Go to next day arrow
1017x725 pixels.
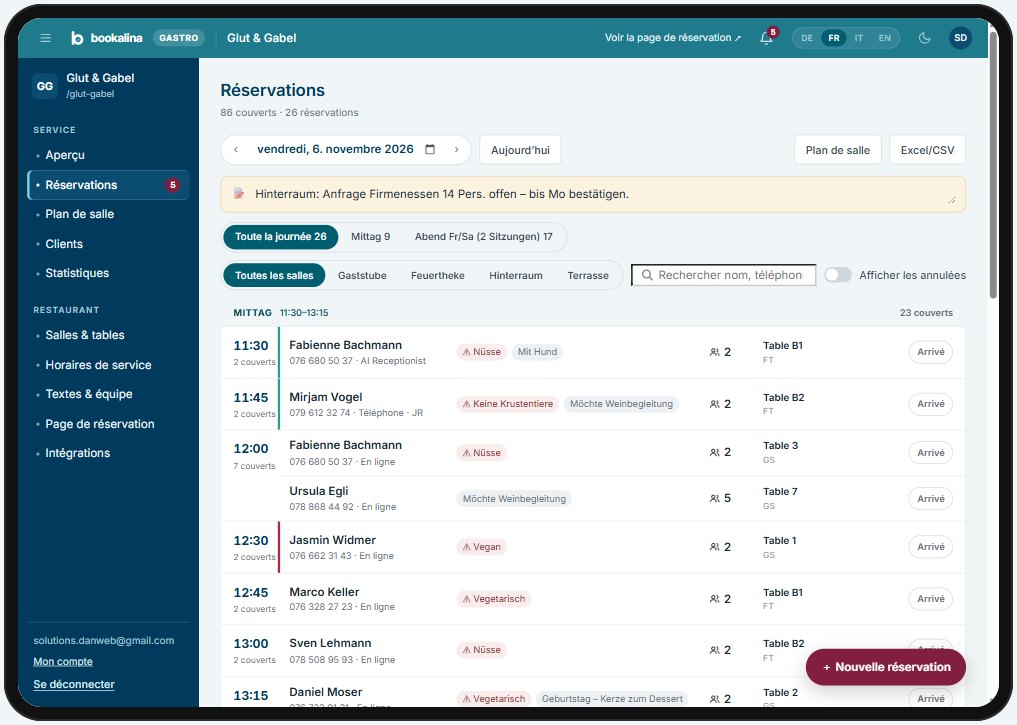click(x=457, y=149)
